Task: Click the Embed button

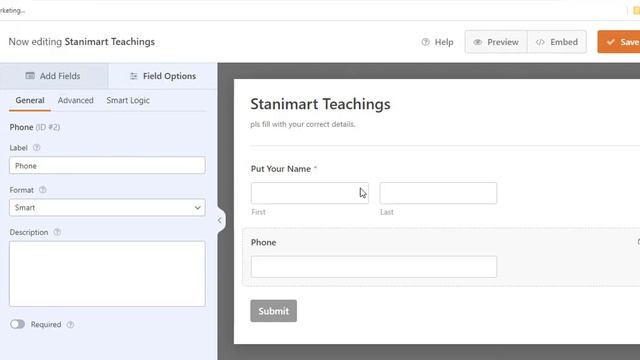Action: click(557, 42)
